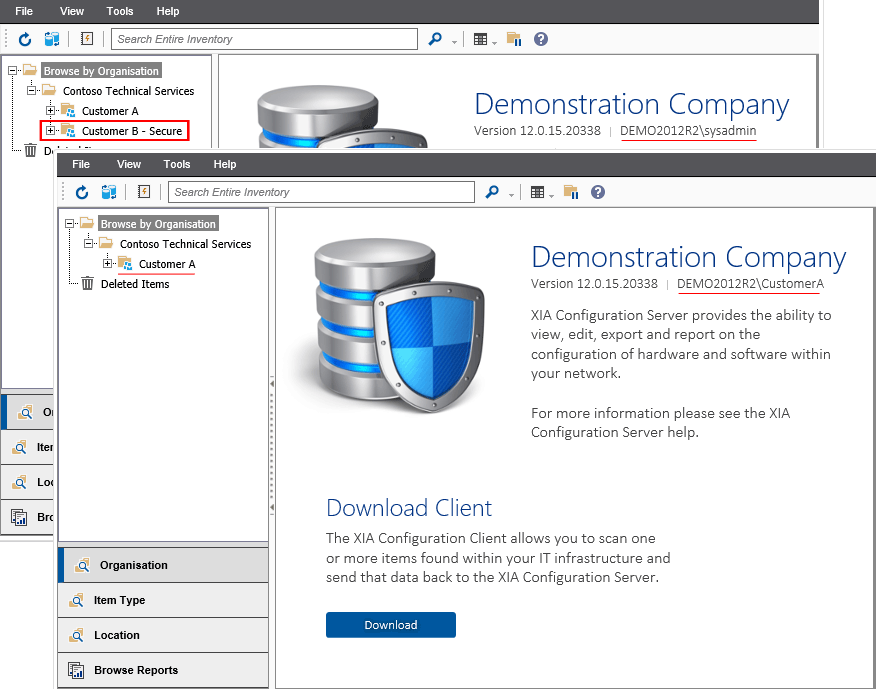Select Customer B - Secure in back window

coord(132,131)
